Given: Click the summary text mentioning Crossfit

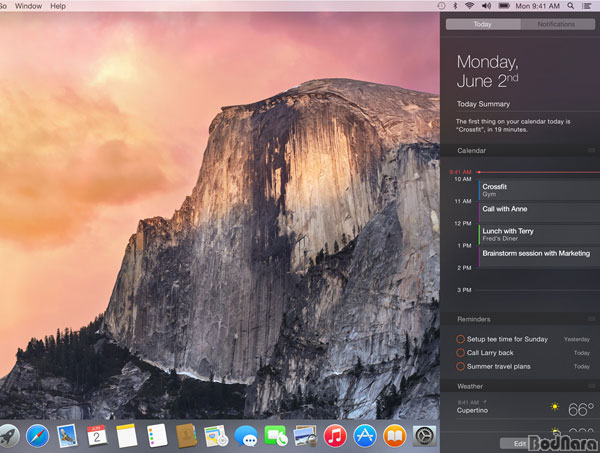Looking at the screenshot, I should tap(513, 125).
